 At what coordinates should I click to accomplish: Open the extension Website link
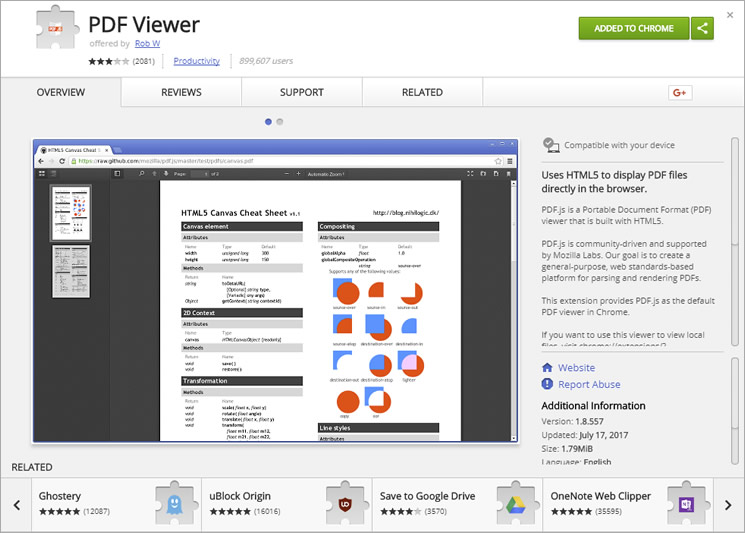576,368
